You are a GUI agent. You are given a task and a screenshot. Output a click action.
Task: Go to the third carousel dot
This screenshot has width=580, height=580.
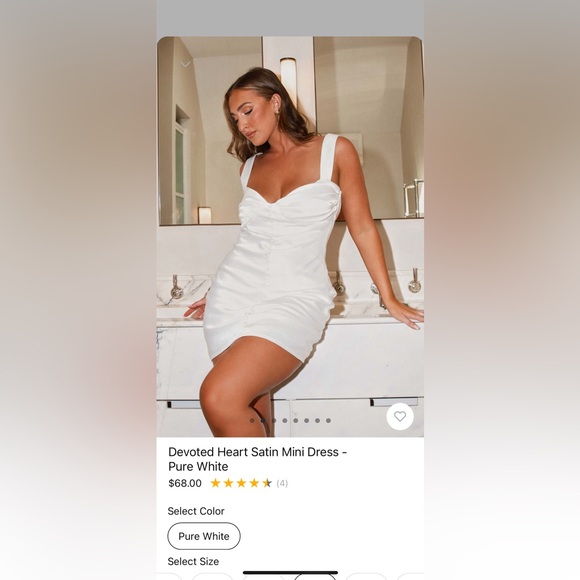click(x=274, y=421)
